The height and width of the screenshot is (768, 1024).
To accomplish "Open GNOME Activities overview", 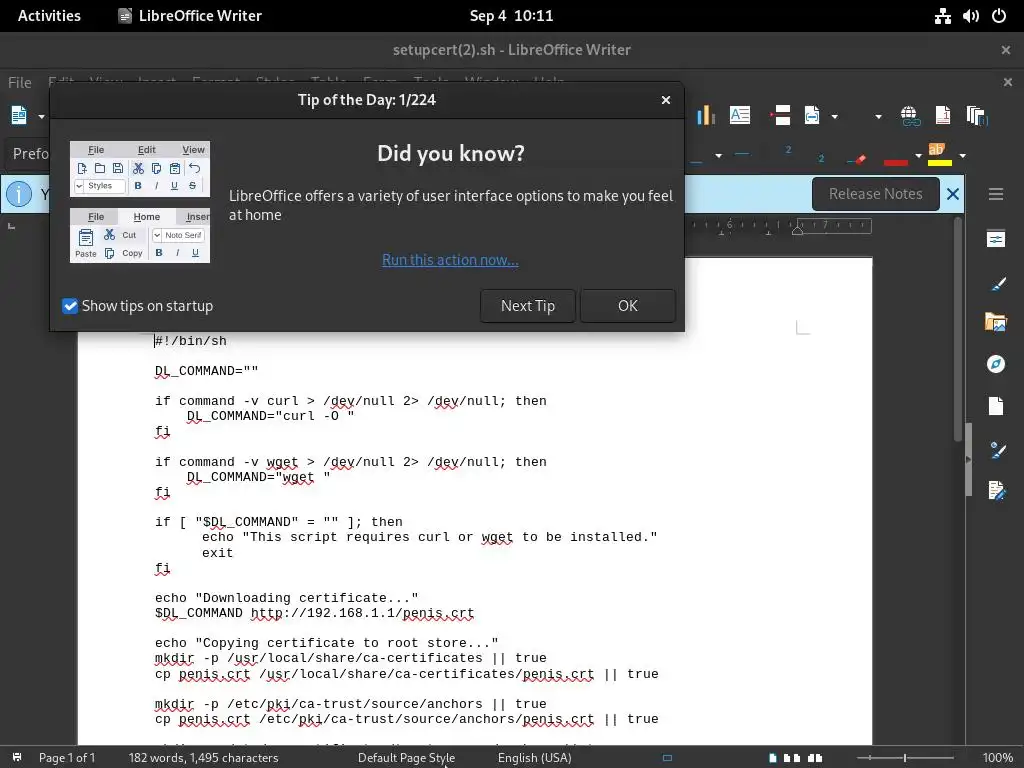I will 49,16.
